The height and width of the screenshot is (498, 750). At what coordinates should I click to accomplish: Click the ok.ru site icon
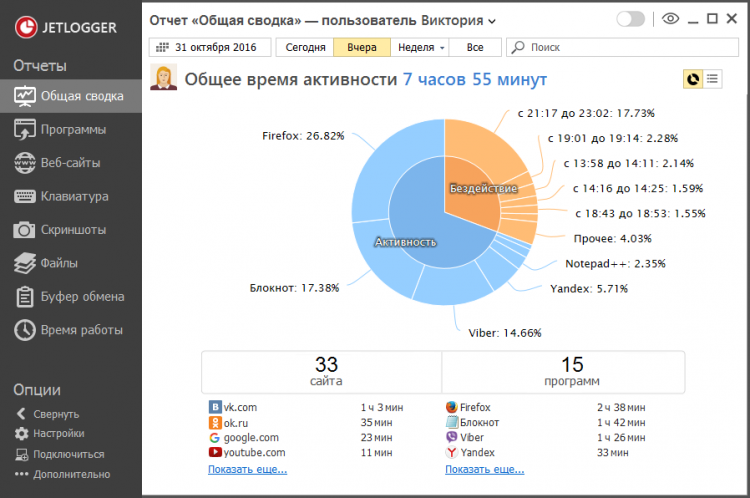pos(215,422)
